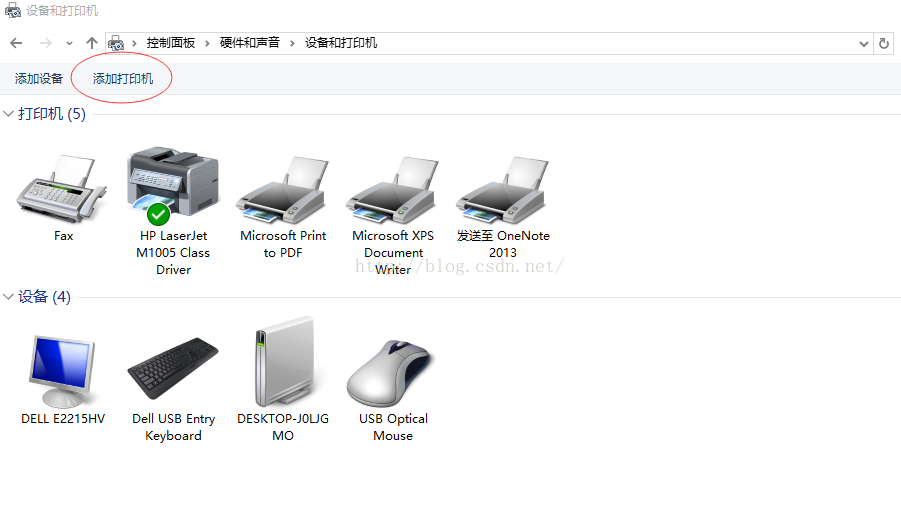Refresh the Devices and Printers view
The width and height of the screenshot is (901, 510).
pos(884,44)
